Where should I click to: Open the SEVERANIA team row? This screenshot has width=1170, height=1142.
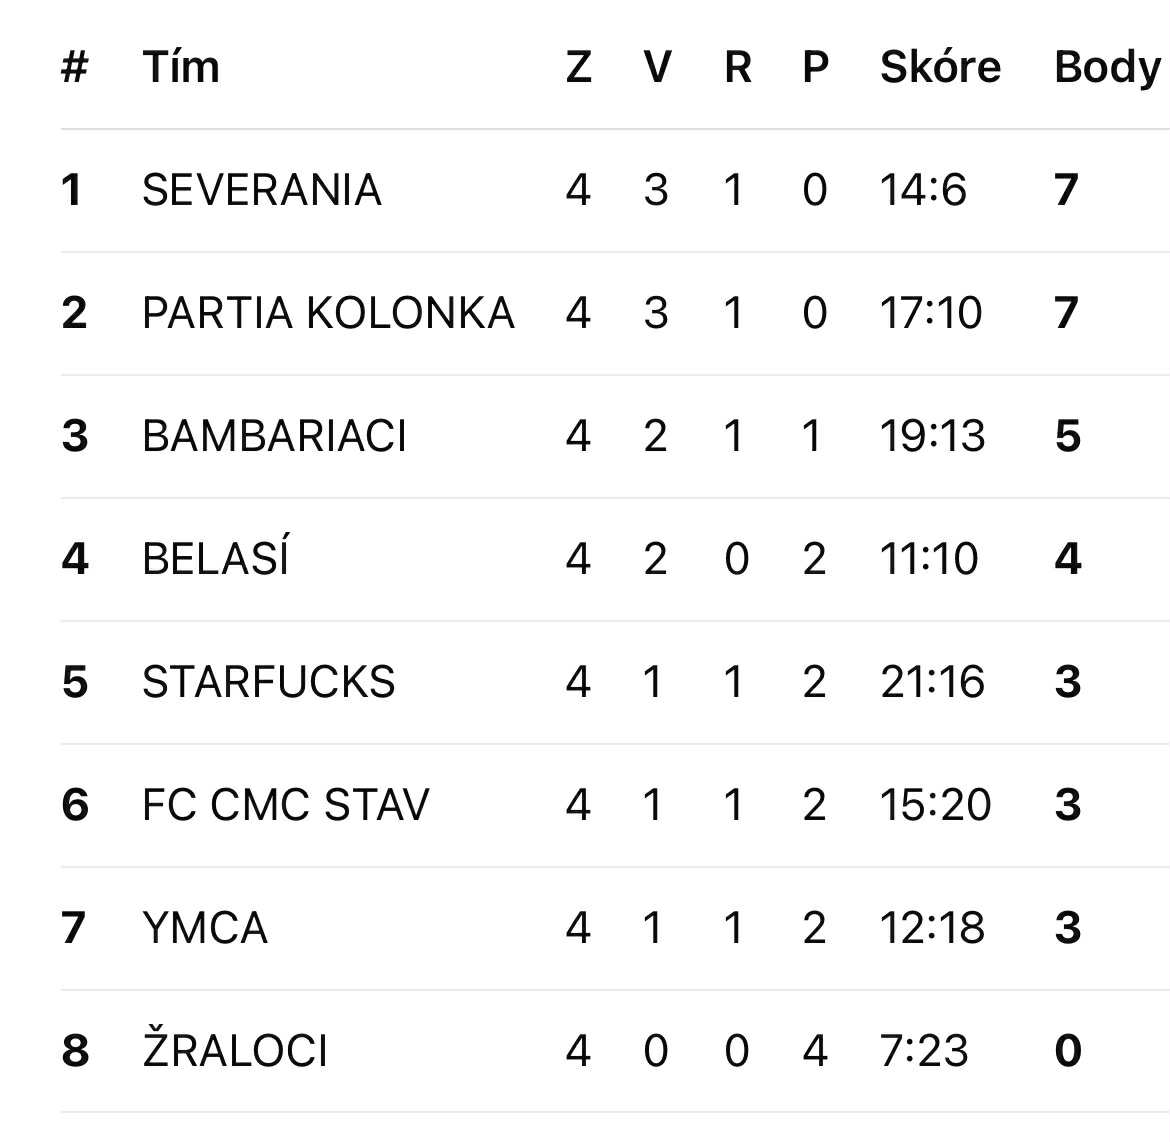261,190
